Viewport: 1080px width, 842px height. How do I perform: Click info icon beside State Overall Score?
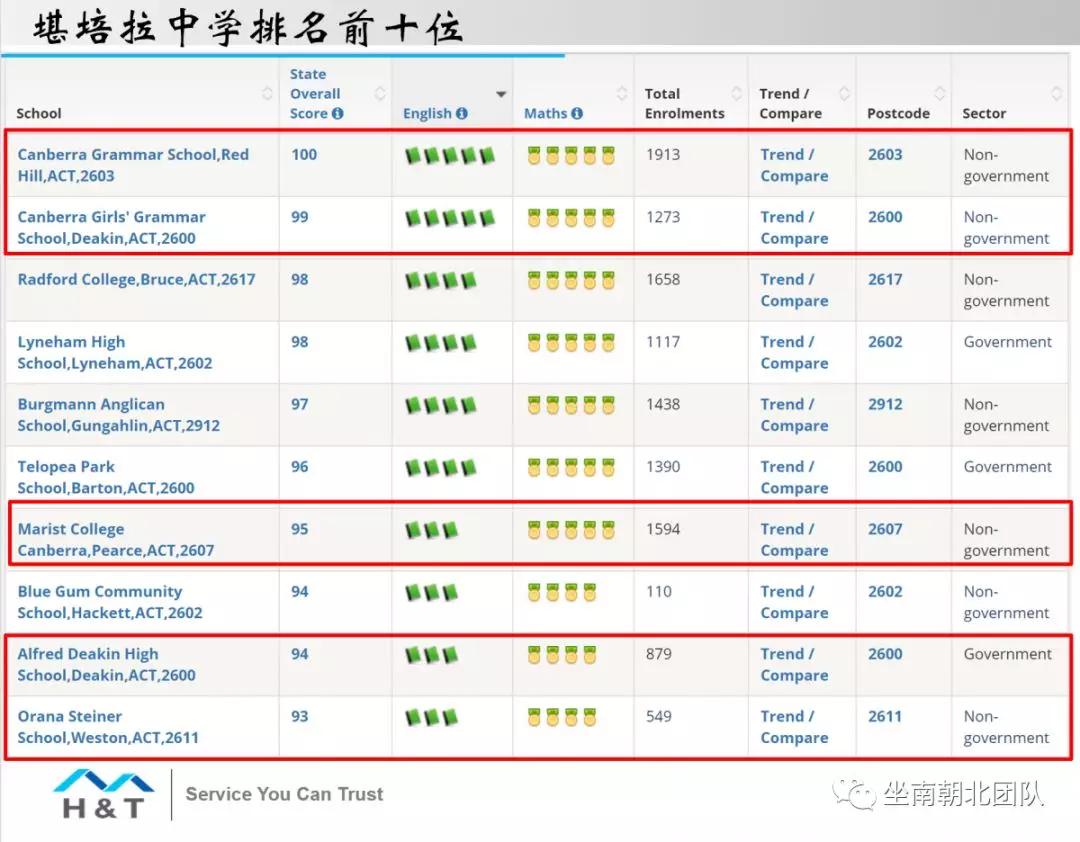[x=338, y=114]
